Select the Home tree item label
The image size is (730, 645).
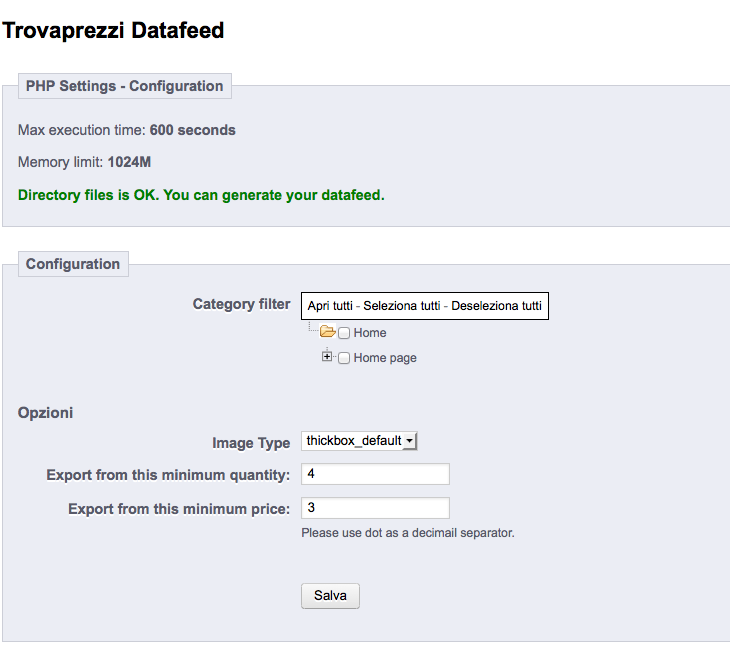tap(370, 333)
